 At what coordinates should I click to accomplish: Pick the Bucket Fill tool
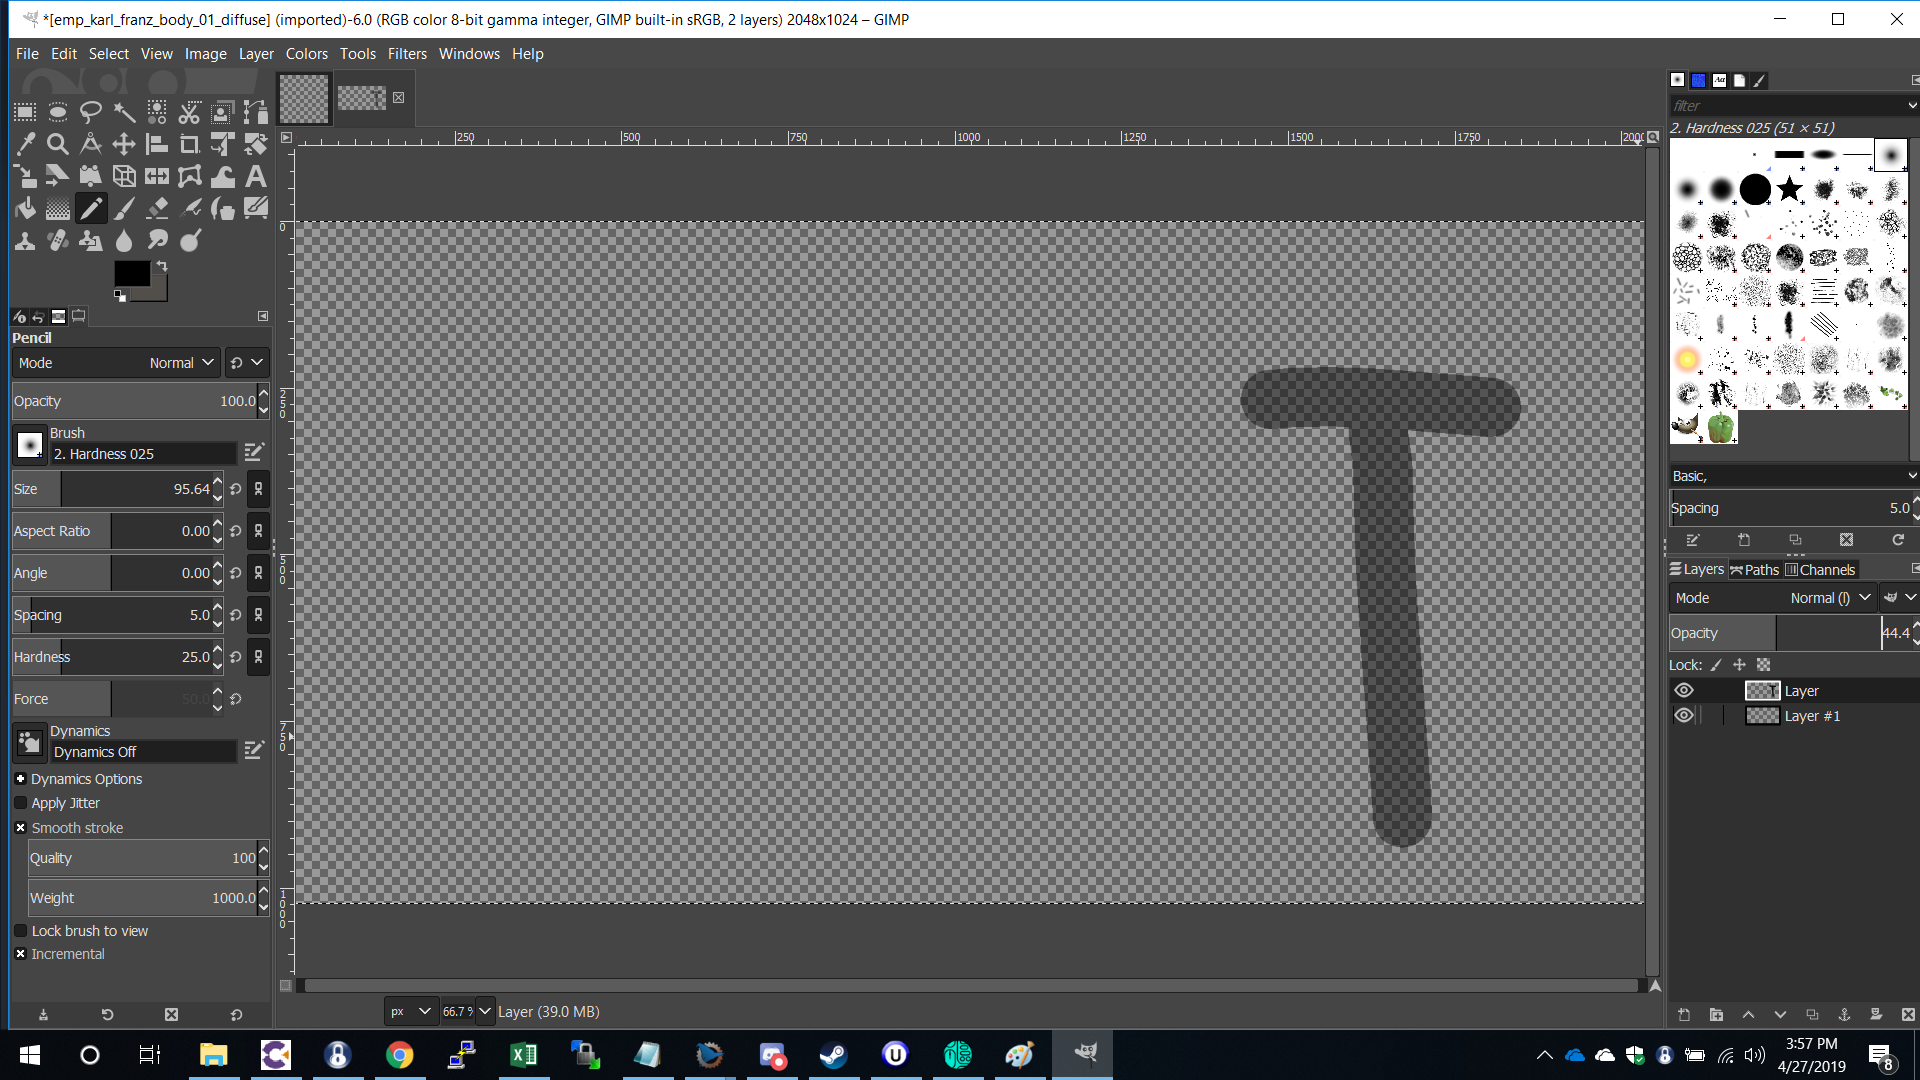pyautogui.click(x=25, y=209)
